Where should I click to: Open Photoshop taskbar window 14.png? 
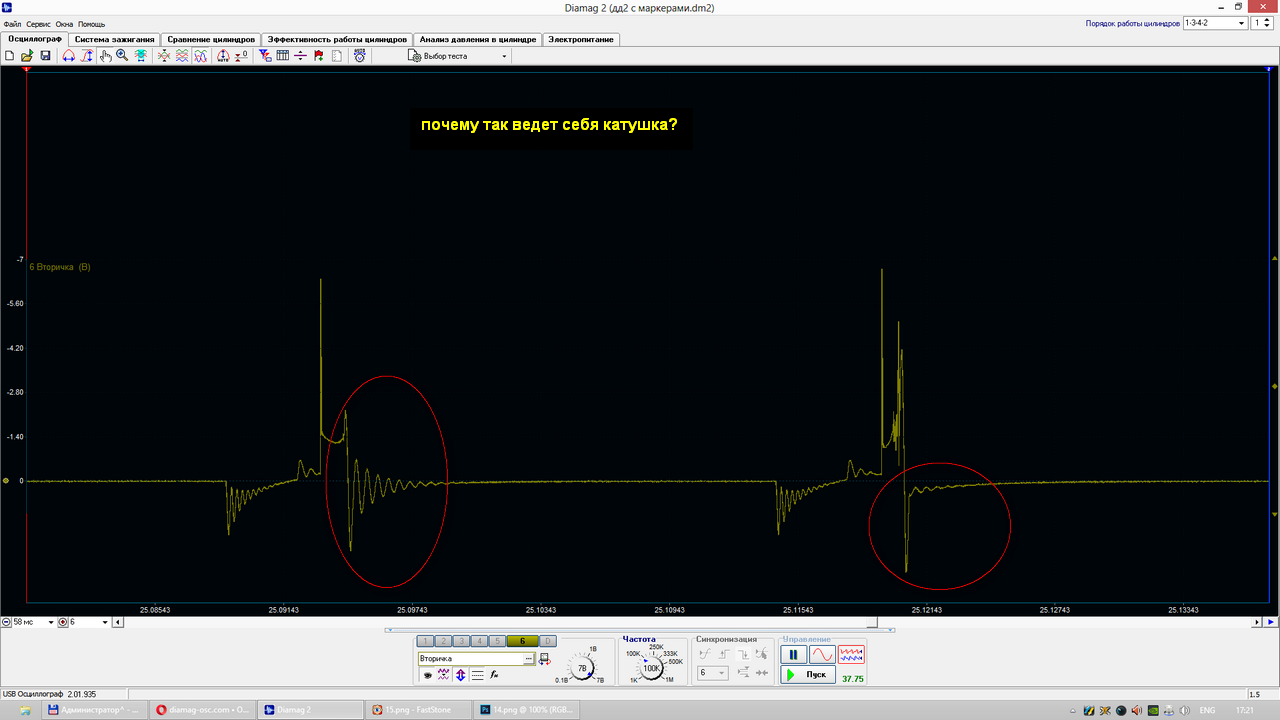(526, 710)
